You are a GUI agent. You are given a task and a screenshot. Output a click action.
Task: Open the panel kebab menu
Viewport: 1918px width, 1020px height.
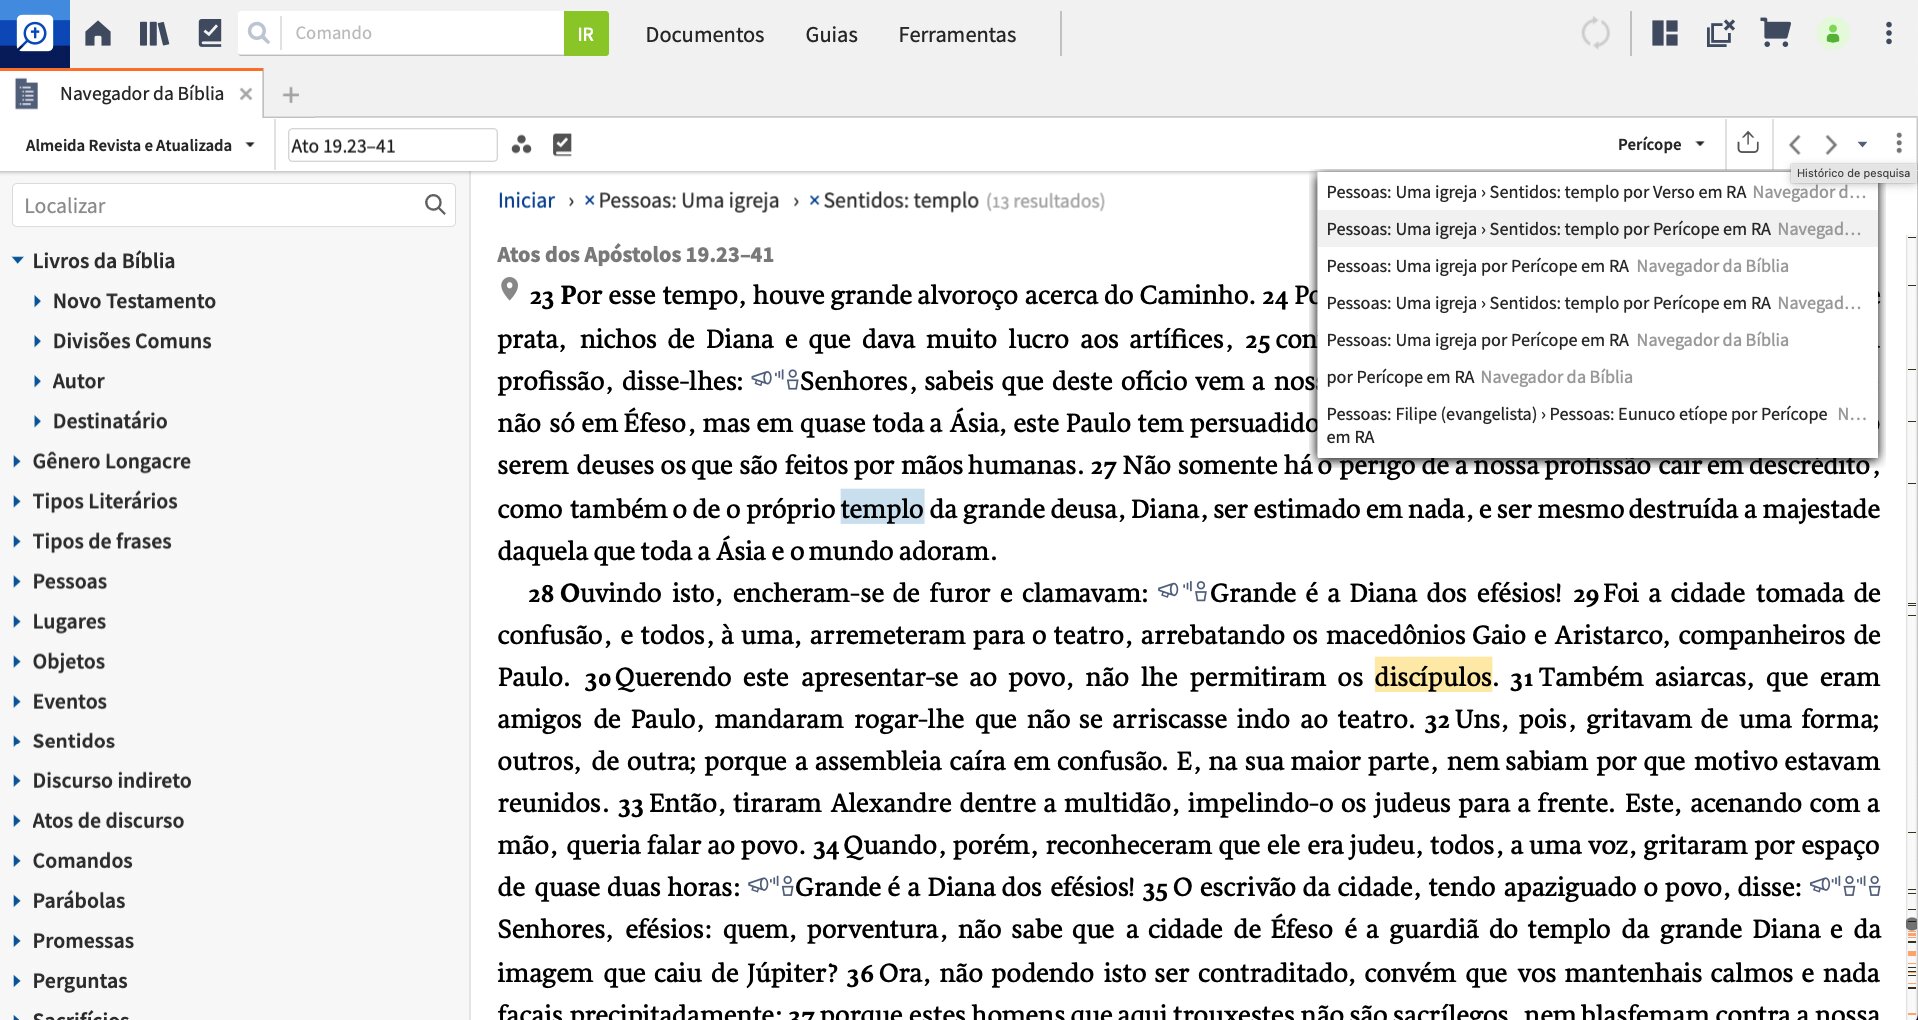pyautogui.click(x=1899, y=143)
